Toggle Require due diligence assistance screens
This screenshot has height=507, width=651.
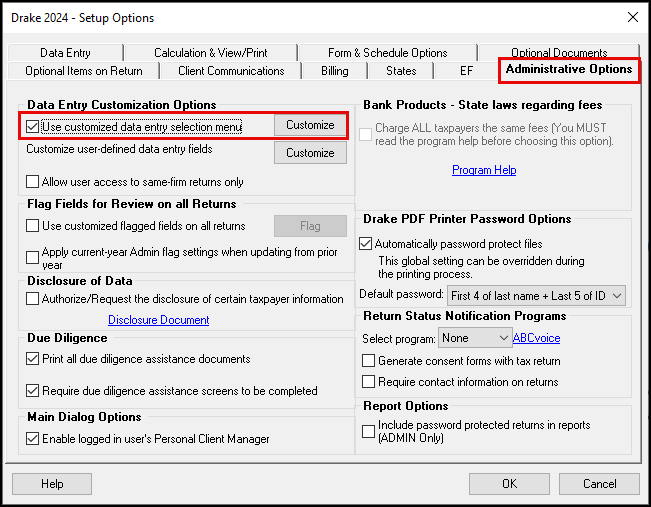tap(32, 390)
